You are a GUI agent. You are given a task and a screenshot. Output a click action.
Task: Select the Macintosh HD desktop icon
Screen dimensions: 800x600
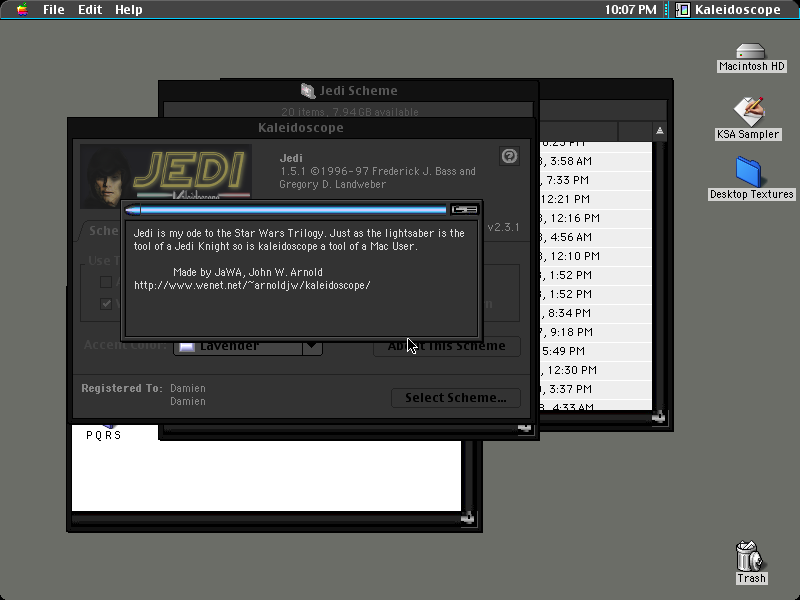coord(751,58)
